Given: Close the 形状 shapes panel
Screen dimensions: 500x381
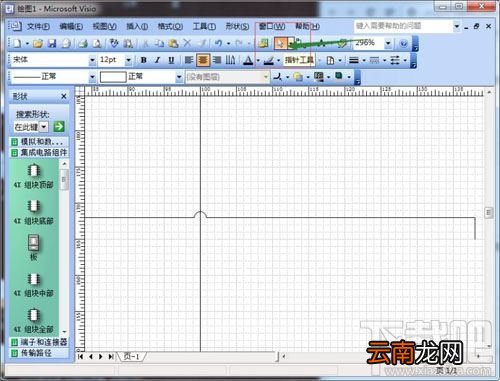Looking at the screenshot, I should pyautogui.click(x=64, y=96).
